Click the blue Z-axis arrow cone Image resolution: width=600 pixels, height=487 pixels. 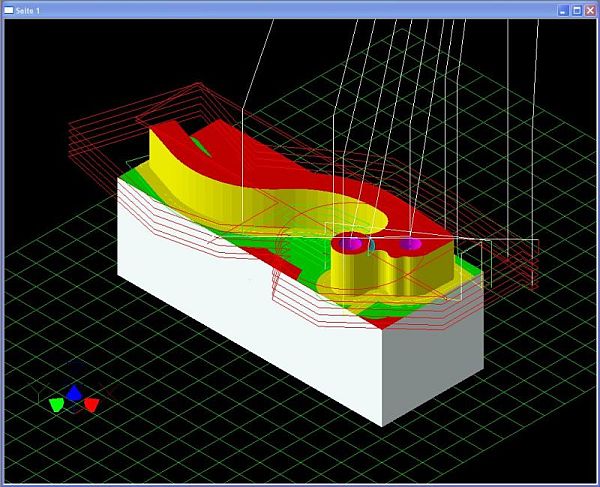click(74, 393)
